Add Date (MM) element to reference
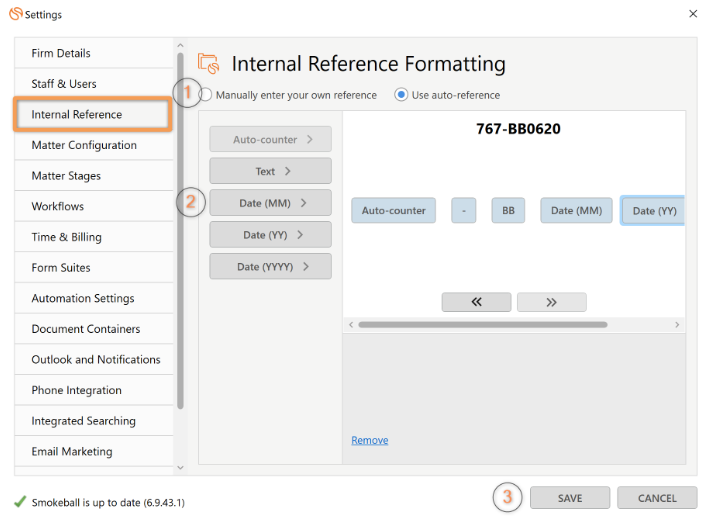Viewport: 709px width, 521px height. [x=270, y=203]
